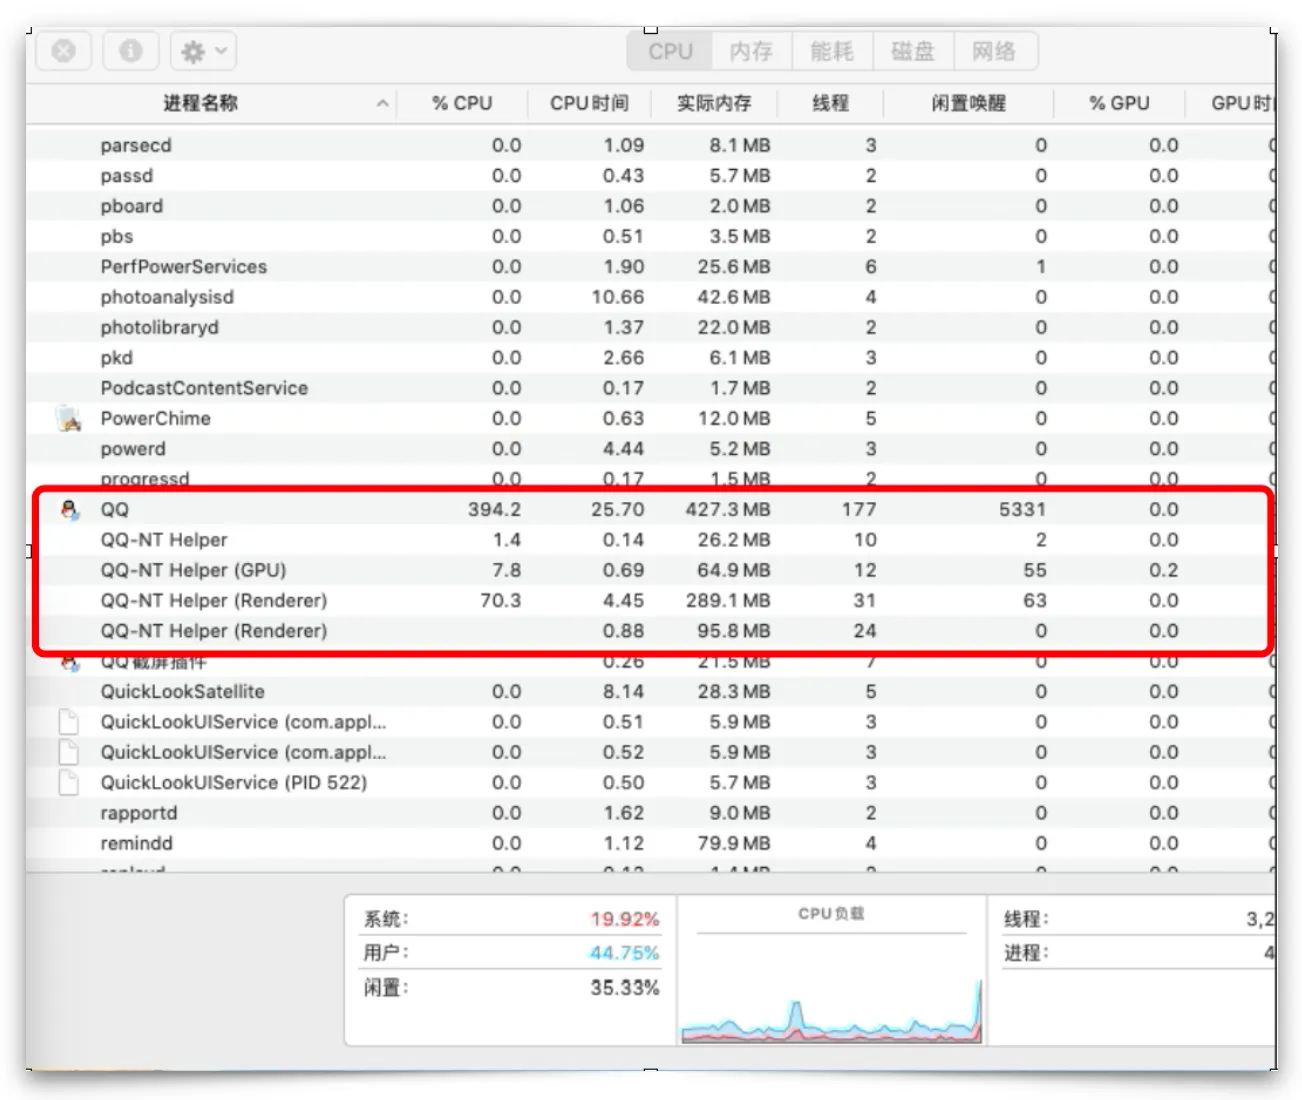Sort by the 闲置唤醒 column header

point(968,104)
